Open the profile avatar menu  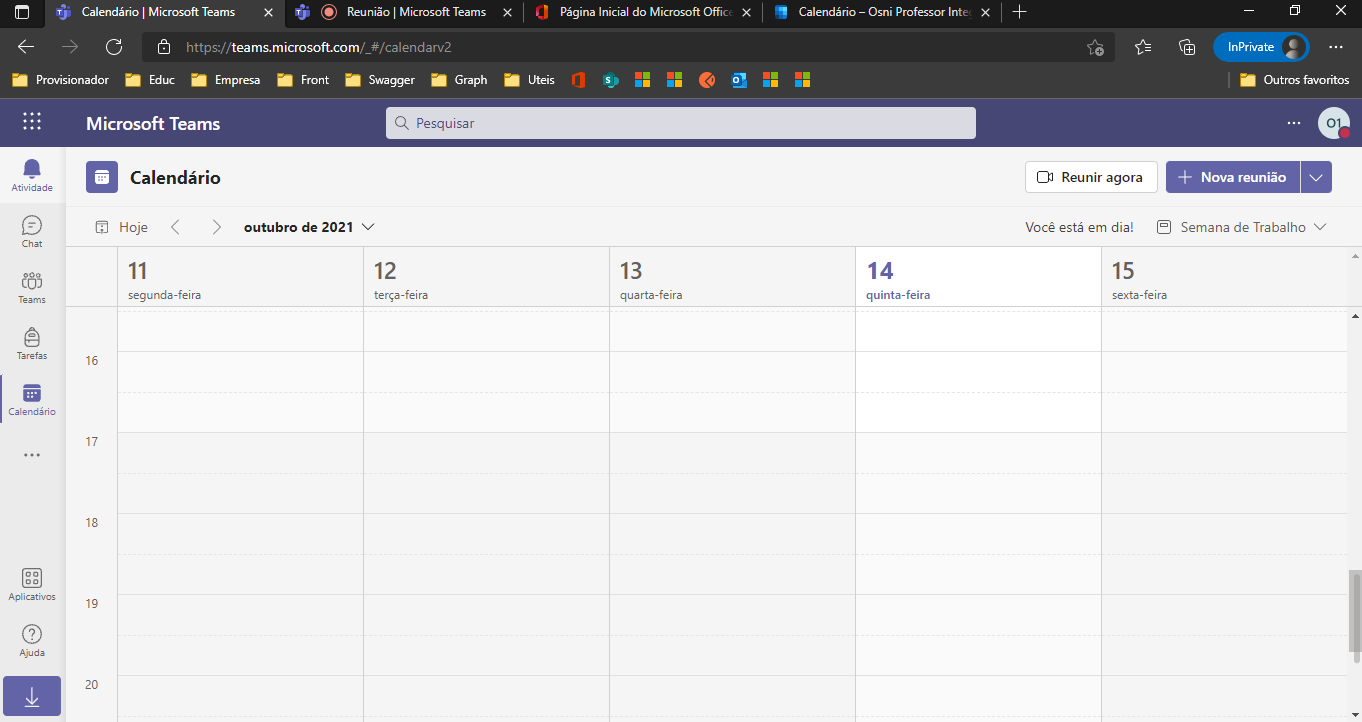pos(1333,123)
